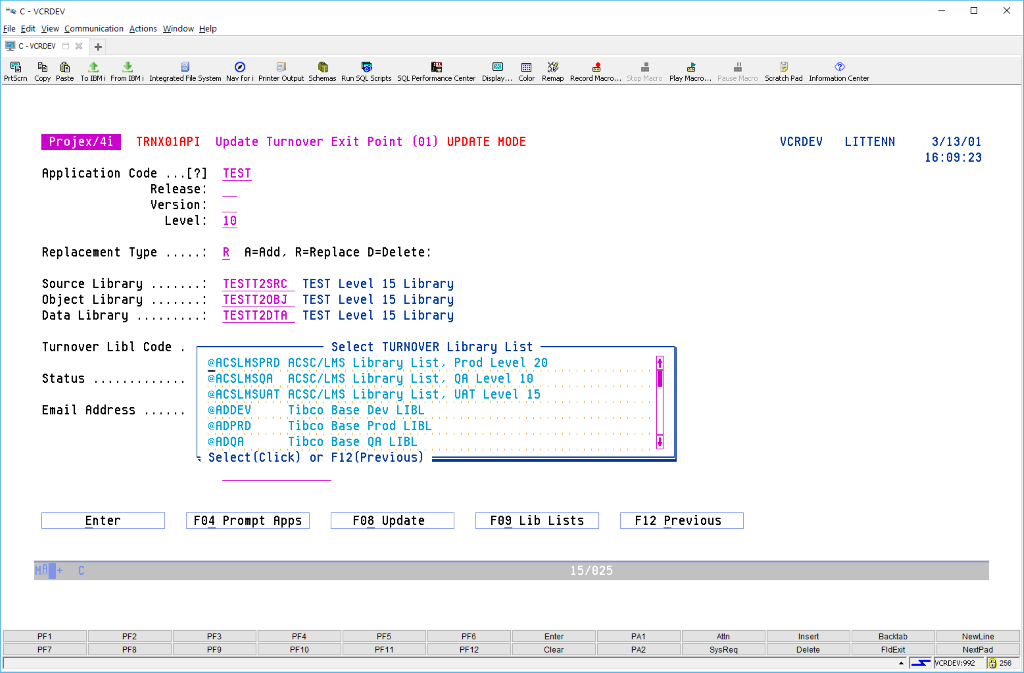
Task: Click the PF12 keypad button
Action: 469,650
